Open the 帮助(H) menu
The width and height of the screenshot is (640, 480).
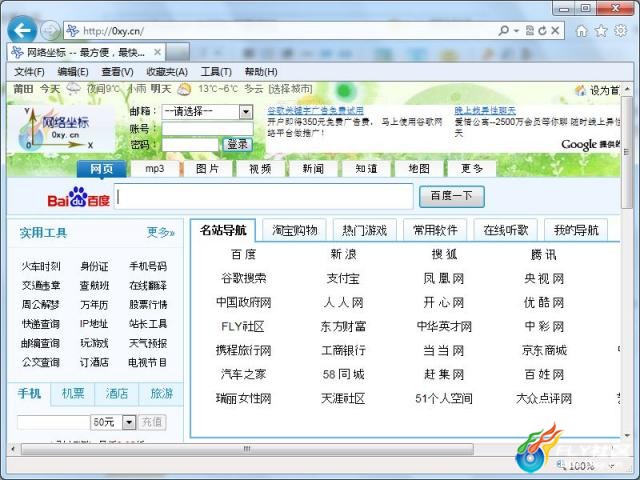pos(261,72)
